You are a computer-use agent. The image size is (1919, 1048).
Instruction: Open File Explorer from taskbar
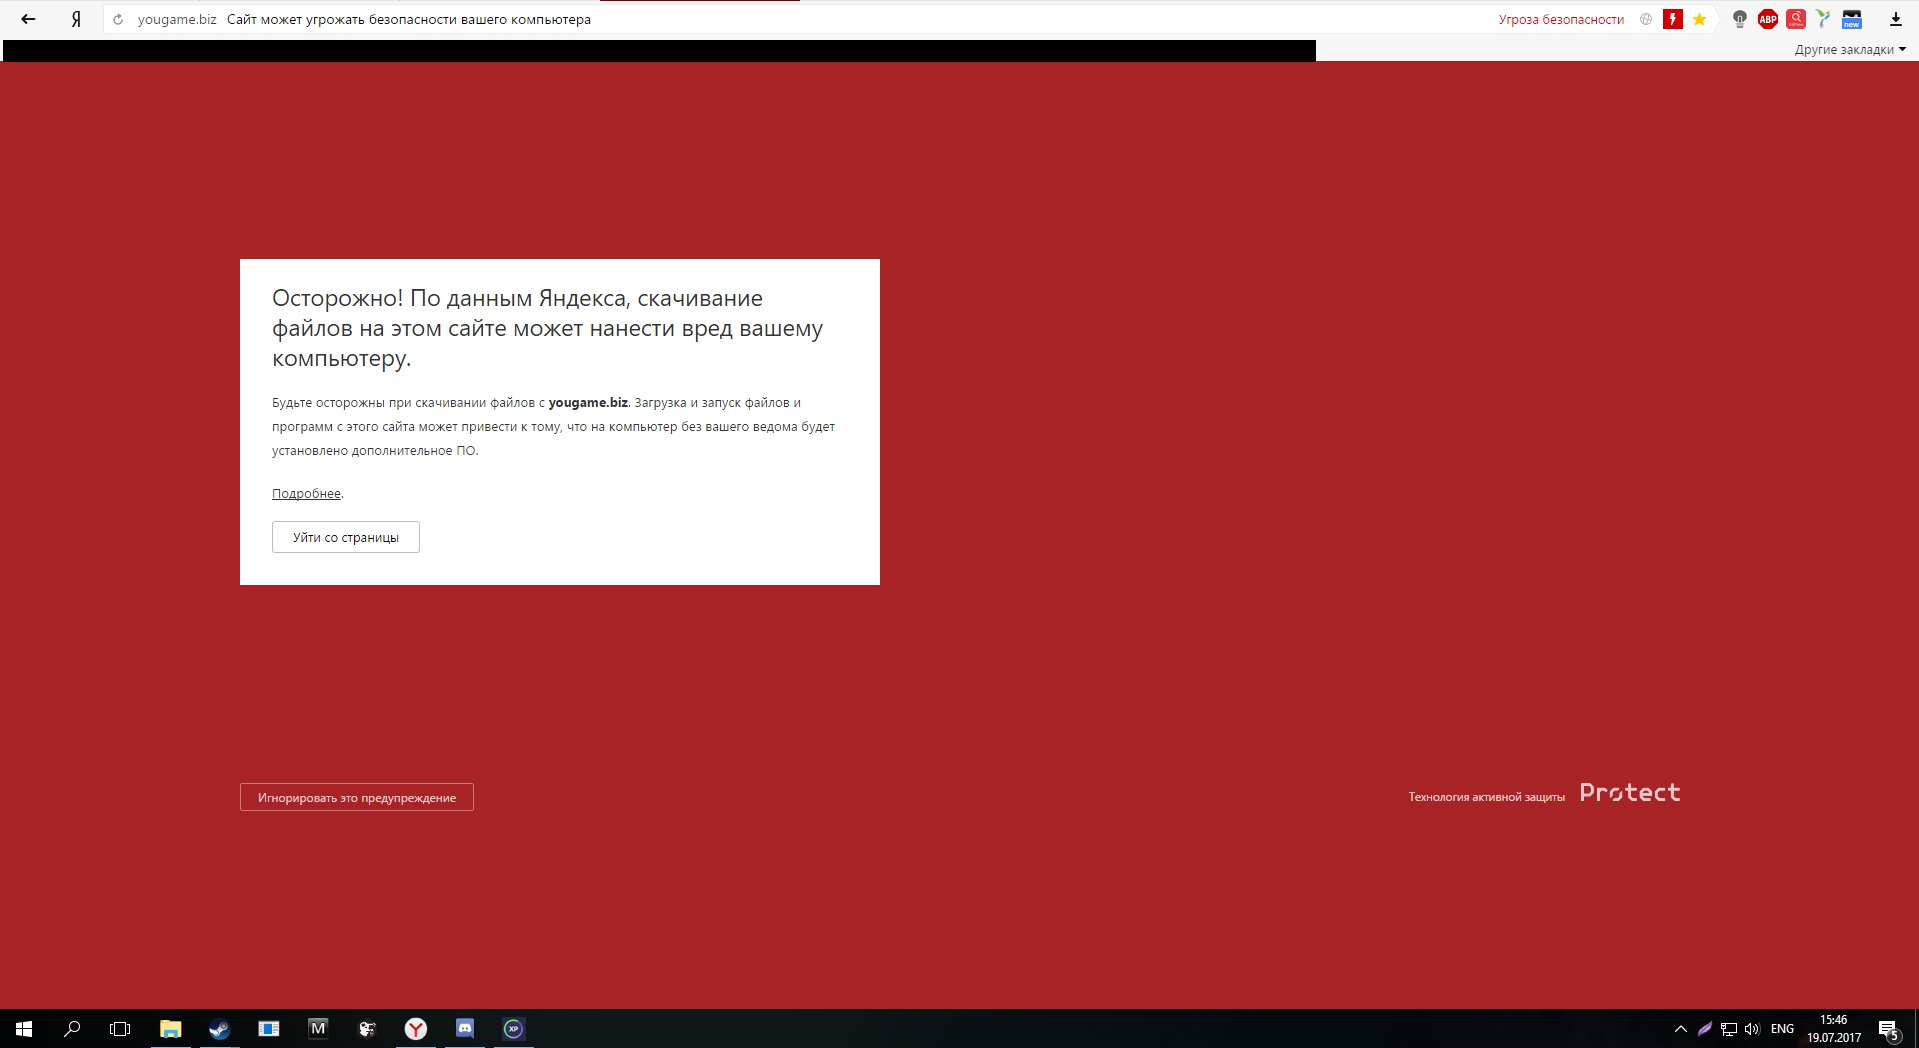tap(171, 1028)
